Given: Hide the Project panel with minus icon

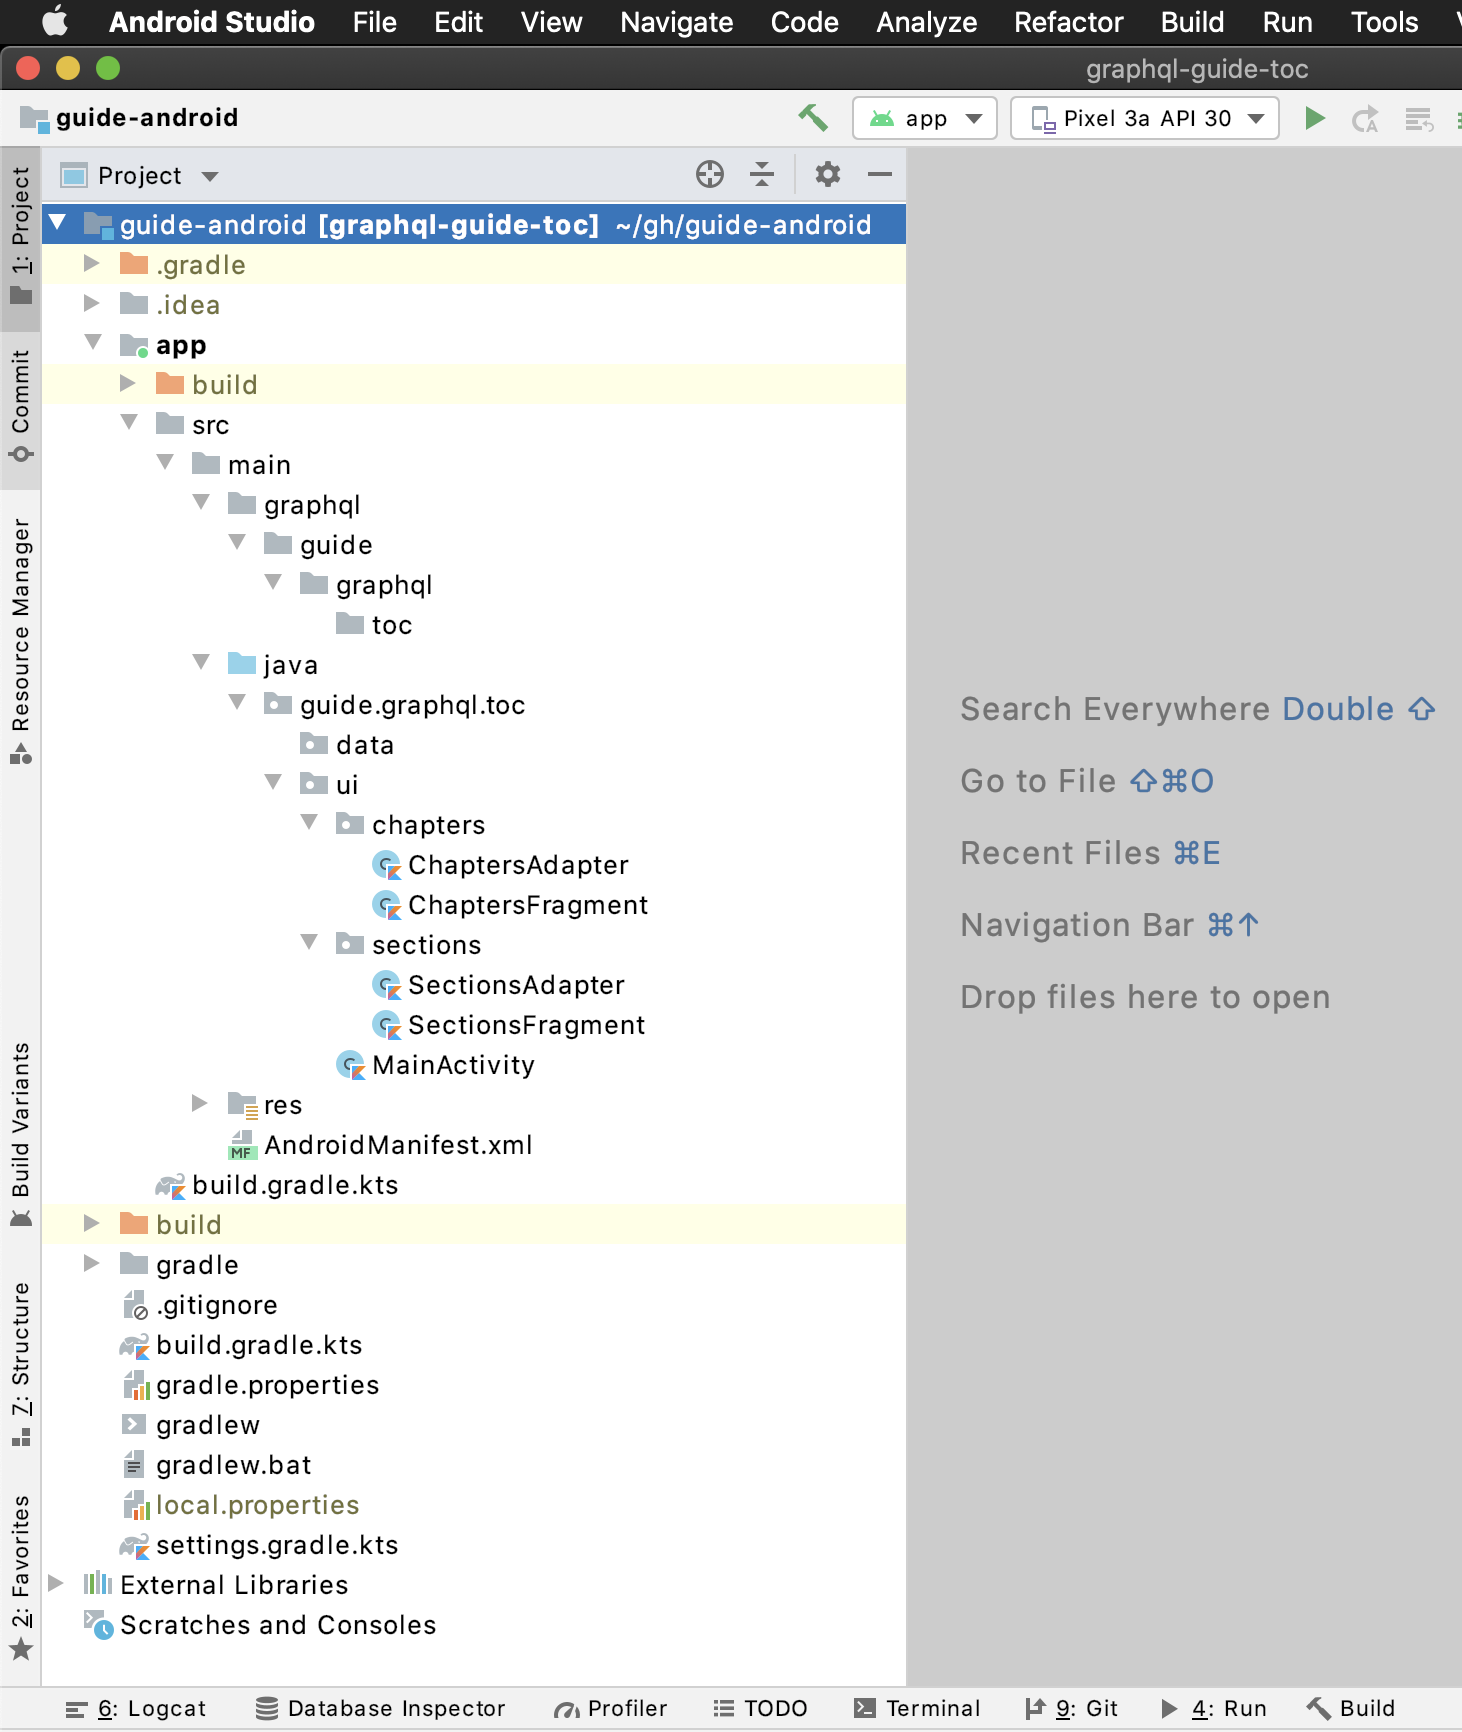Looking at the screenshot, I should coord(880,174).
